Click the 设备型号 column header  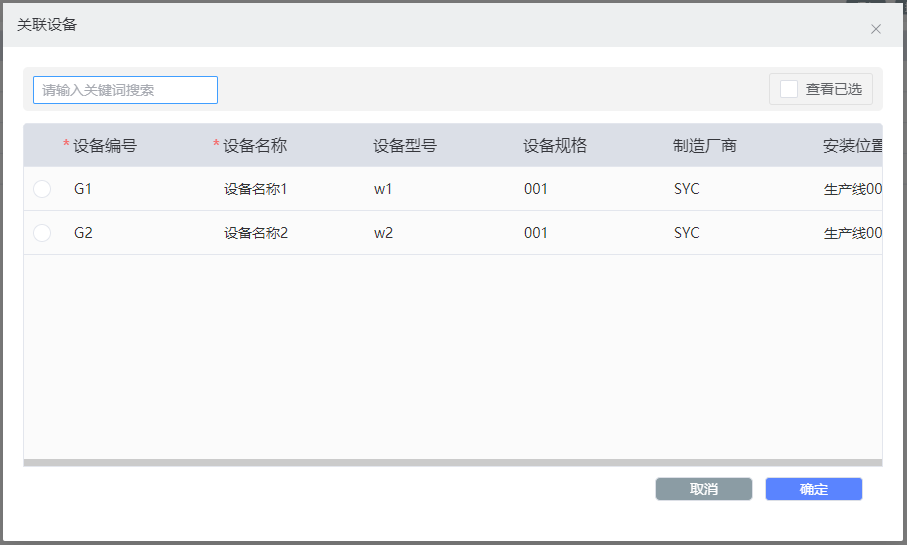(x=404, y=146)
